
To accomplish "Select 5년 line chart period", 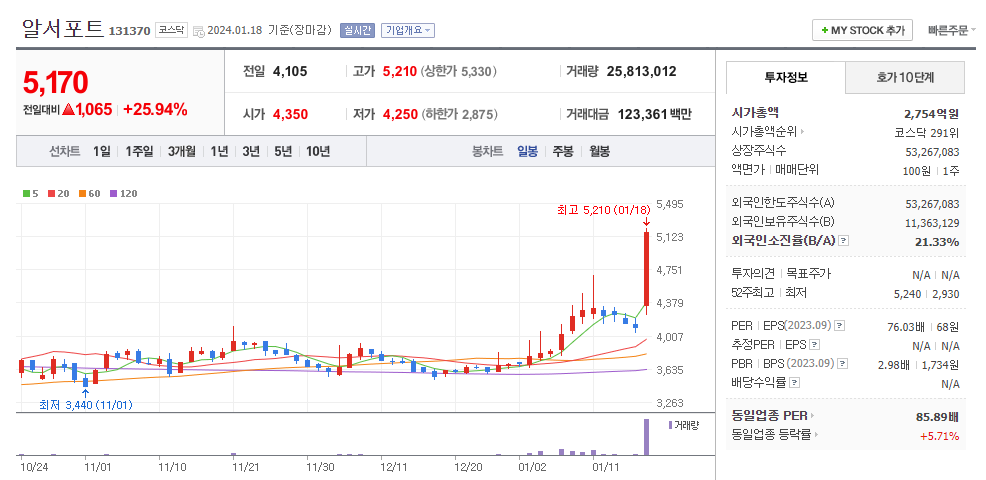I will tap(283, 152).
